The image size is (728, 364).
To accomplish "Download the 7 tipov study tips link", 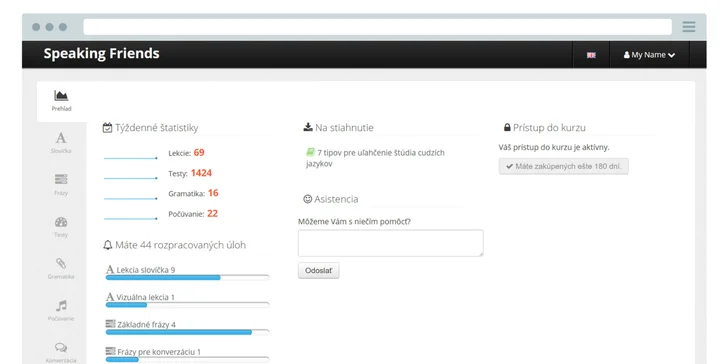I will pos(375,158).
